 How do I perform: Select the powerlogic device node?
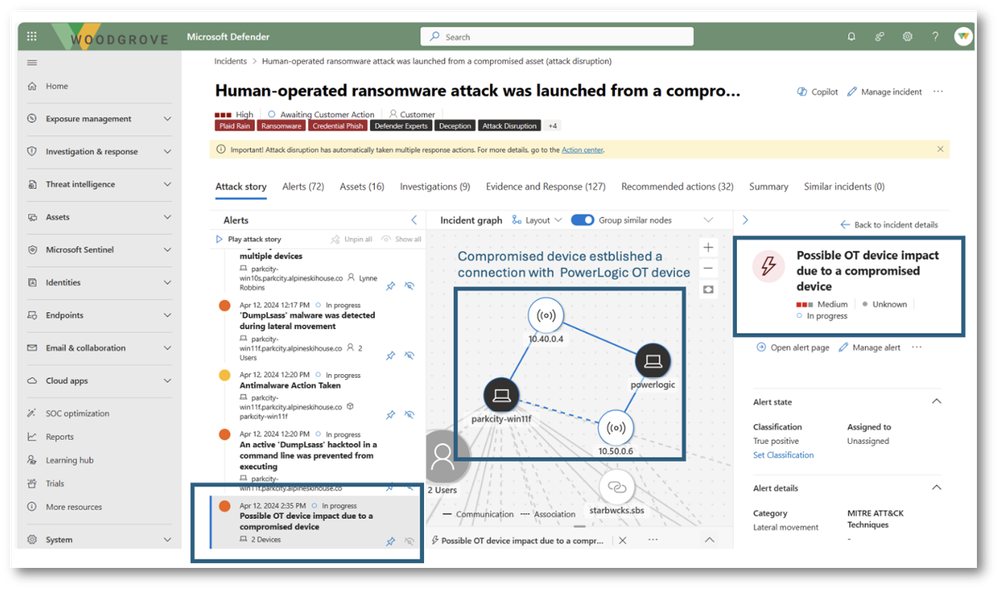[652, 361]
